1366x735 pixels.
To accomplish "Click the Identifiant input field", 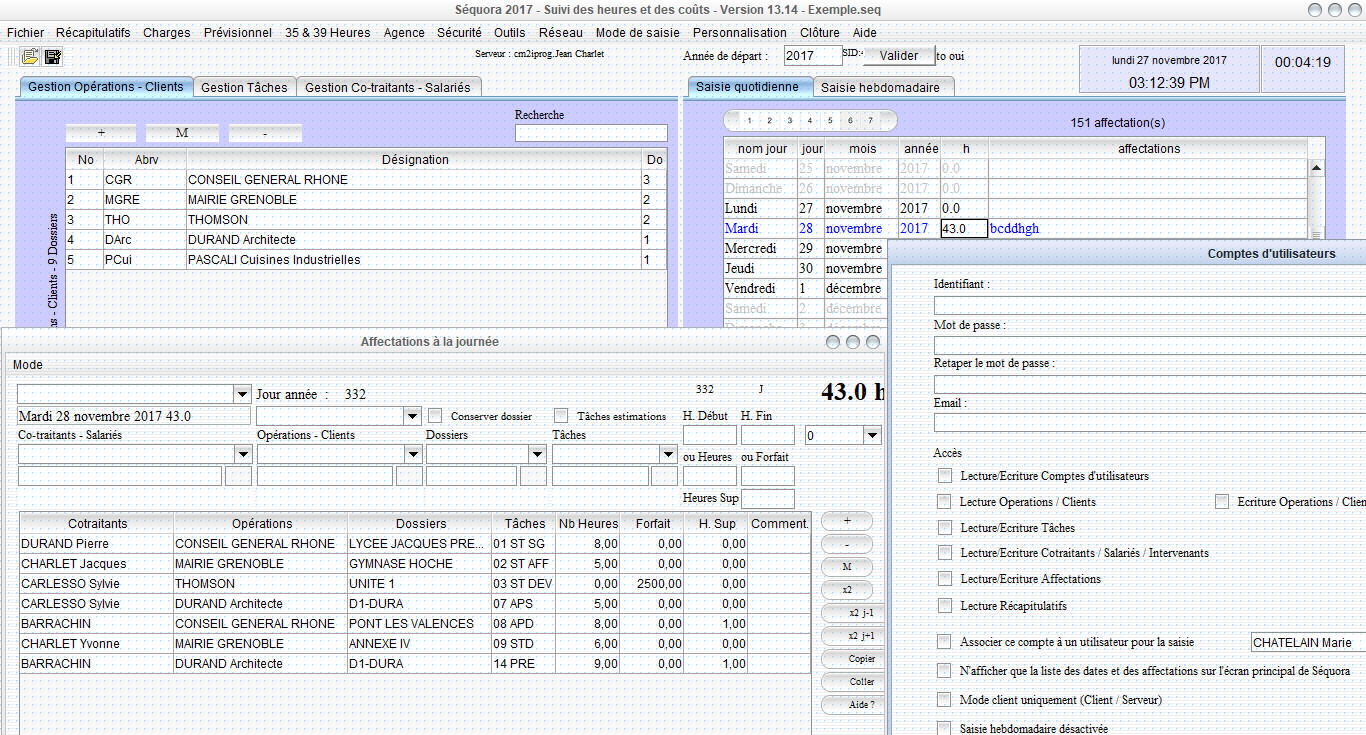I will [x=1150, y=305].
